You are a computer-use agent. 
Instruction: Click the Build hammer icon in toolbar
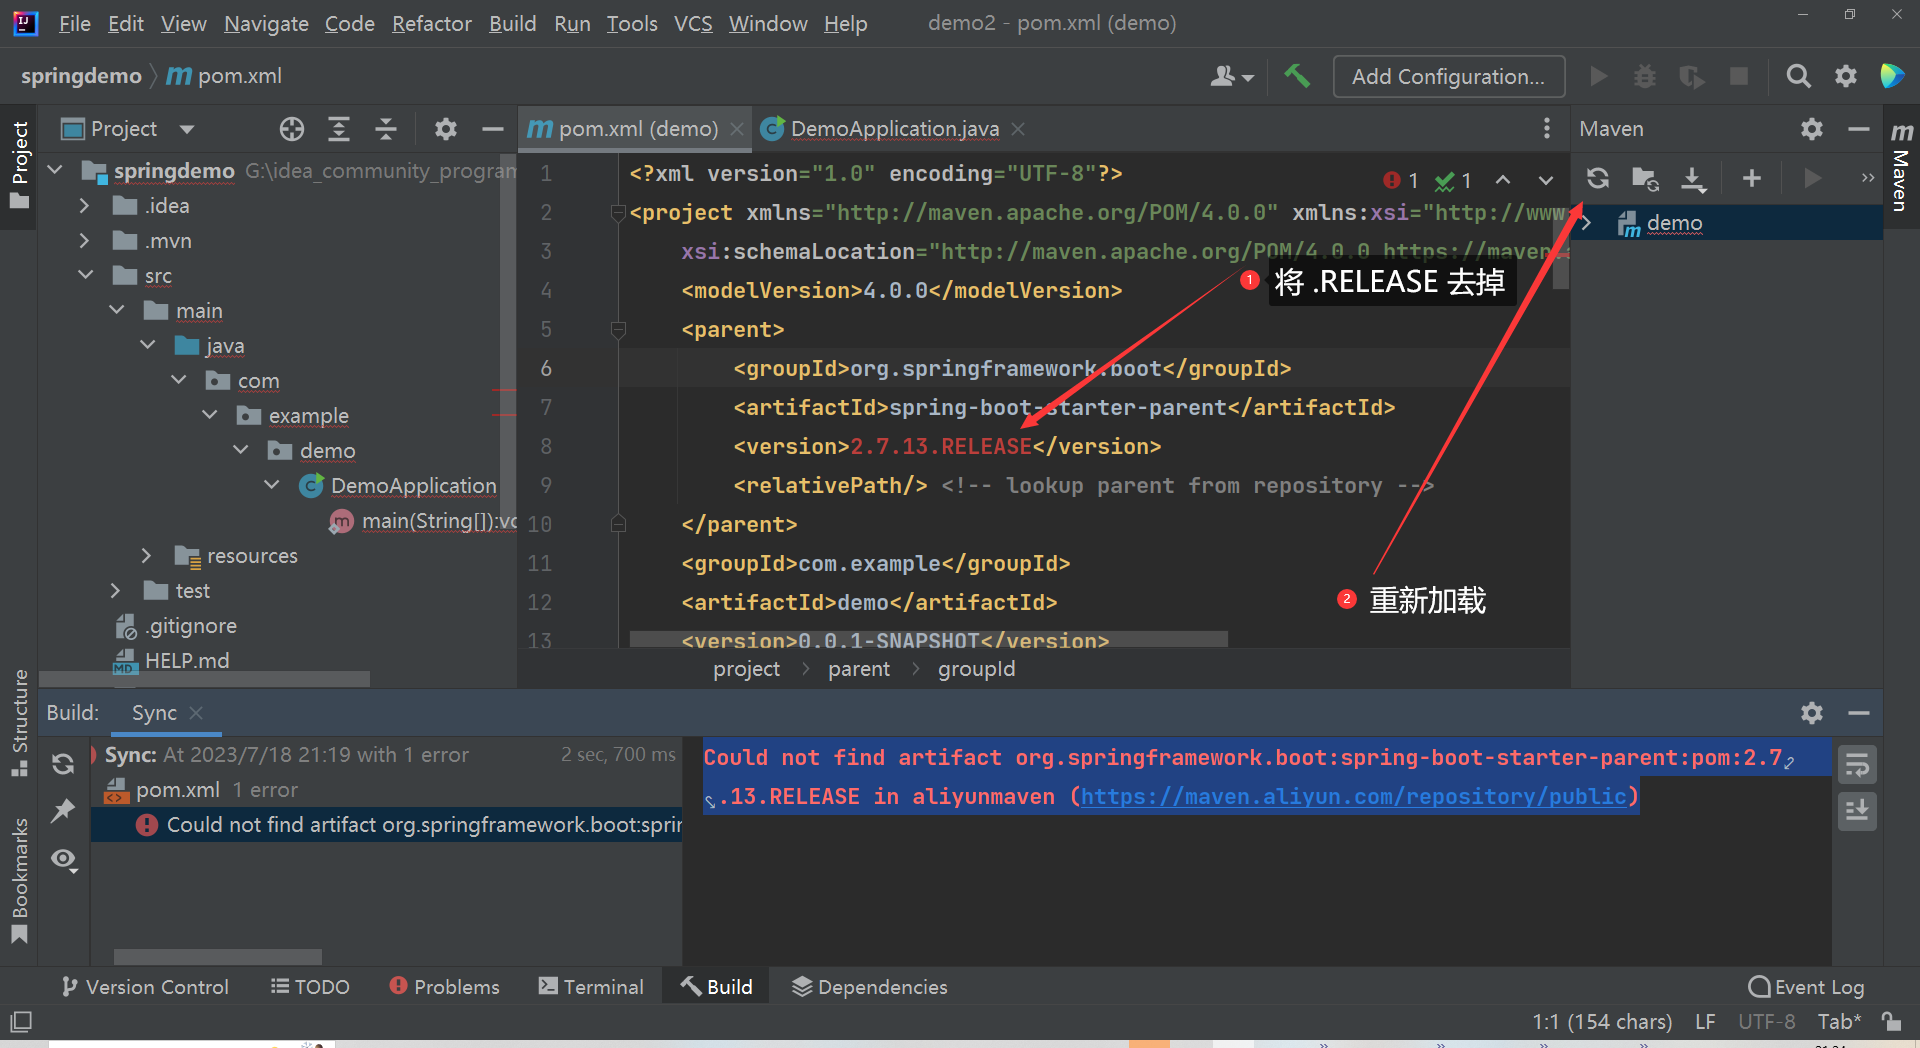1297,76
